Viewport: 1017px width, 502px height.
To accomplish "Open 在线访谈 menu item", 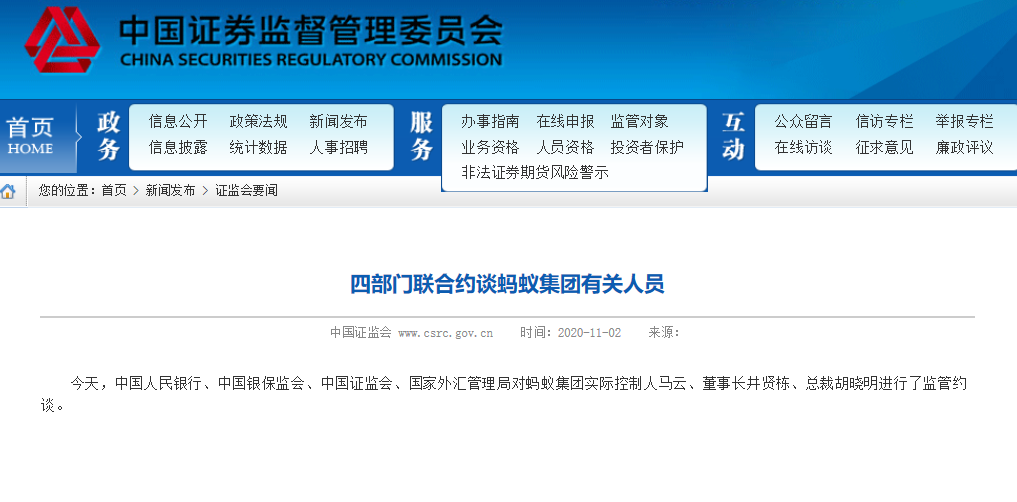I will [x=803, y=147].
